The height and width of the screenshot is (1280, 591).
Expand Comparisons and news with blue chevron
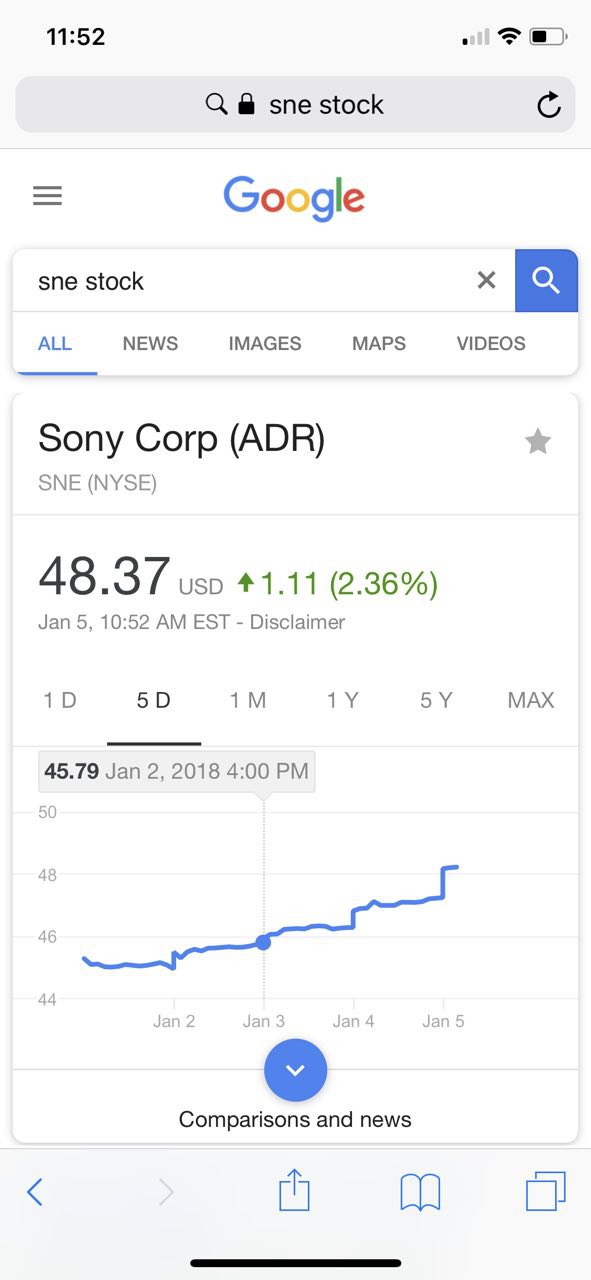(295, 1070)
